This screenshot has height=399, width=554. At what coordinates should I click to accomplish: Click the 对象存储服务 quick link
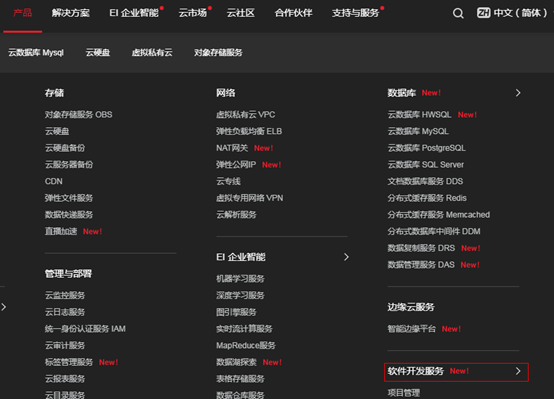point(218,53)
